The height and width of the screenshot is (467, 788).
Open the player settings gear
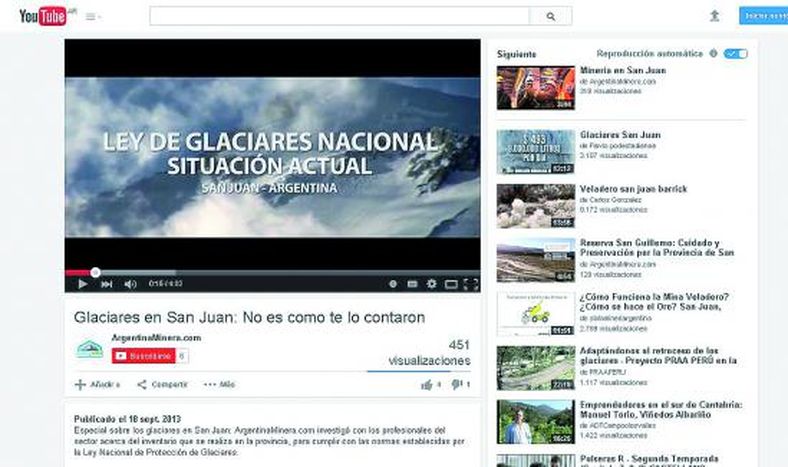pos(431,284)
